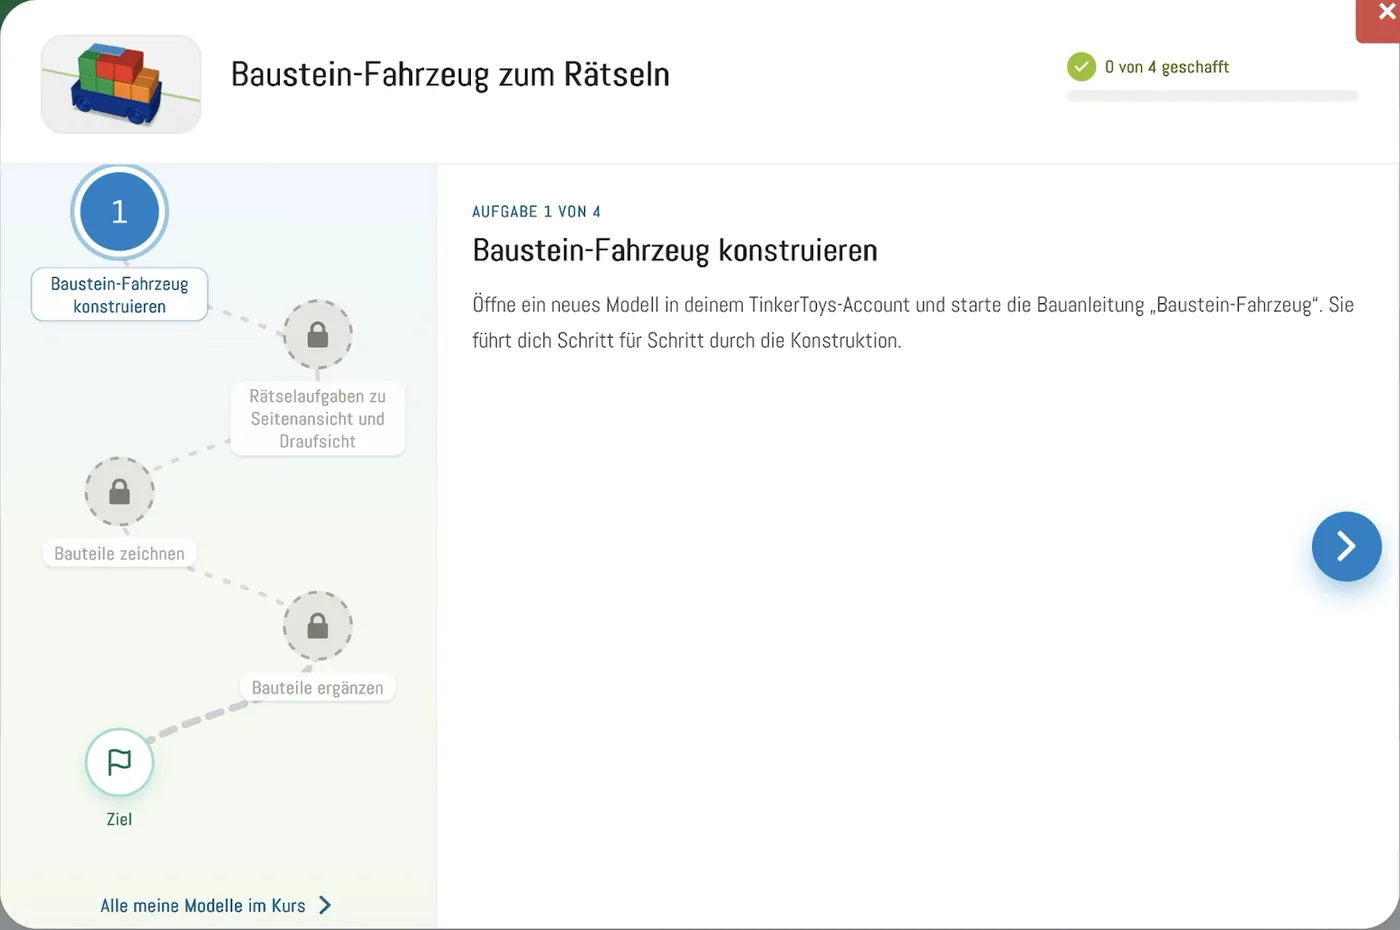
Task: Go to next page with blue arrow button
Action: coord(1346,546)
